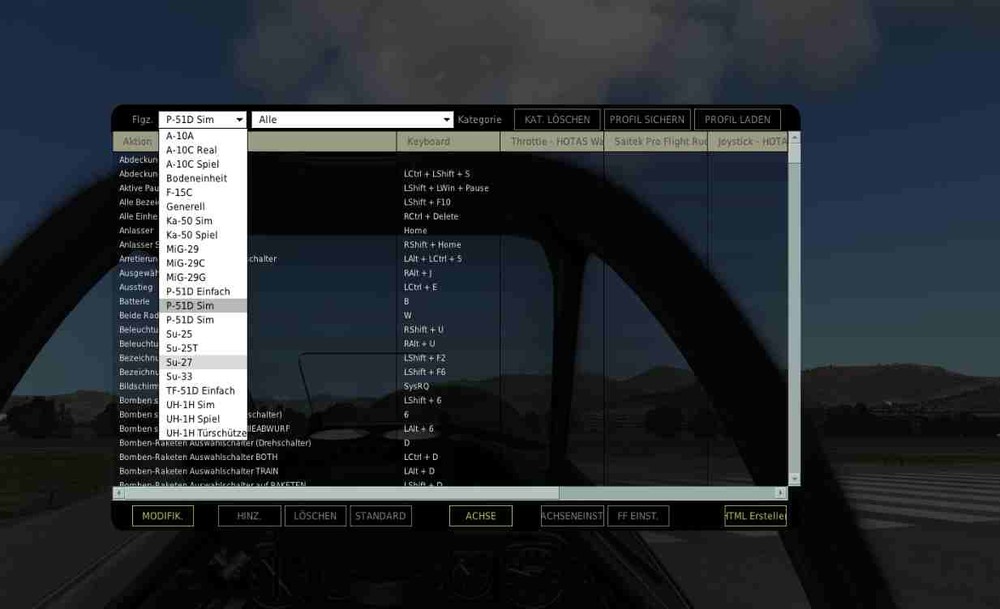Click the 'RShift + Home' binding
This screenshot has height=609, width=1000.
tap(432, 244)
